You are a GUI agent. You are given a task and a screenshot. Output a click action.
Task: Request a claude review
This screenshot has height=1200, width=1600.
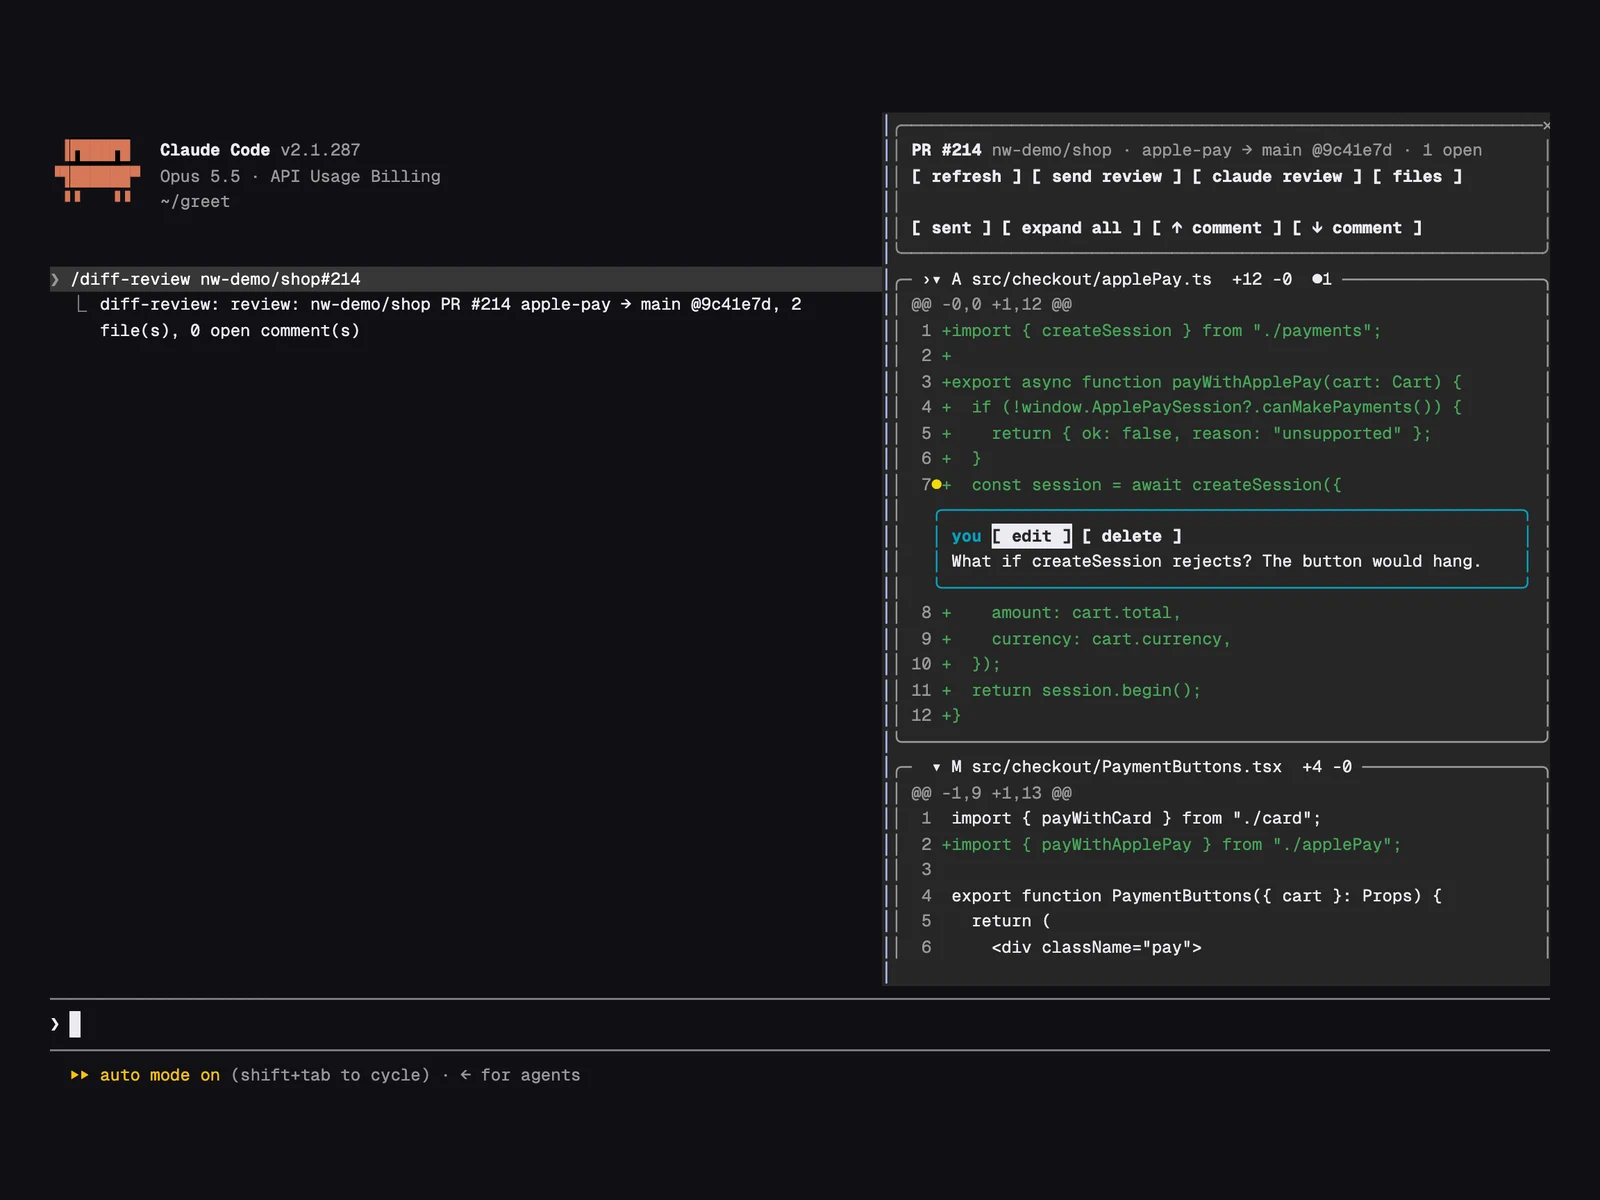click(1277, 176)
